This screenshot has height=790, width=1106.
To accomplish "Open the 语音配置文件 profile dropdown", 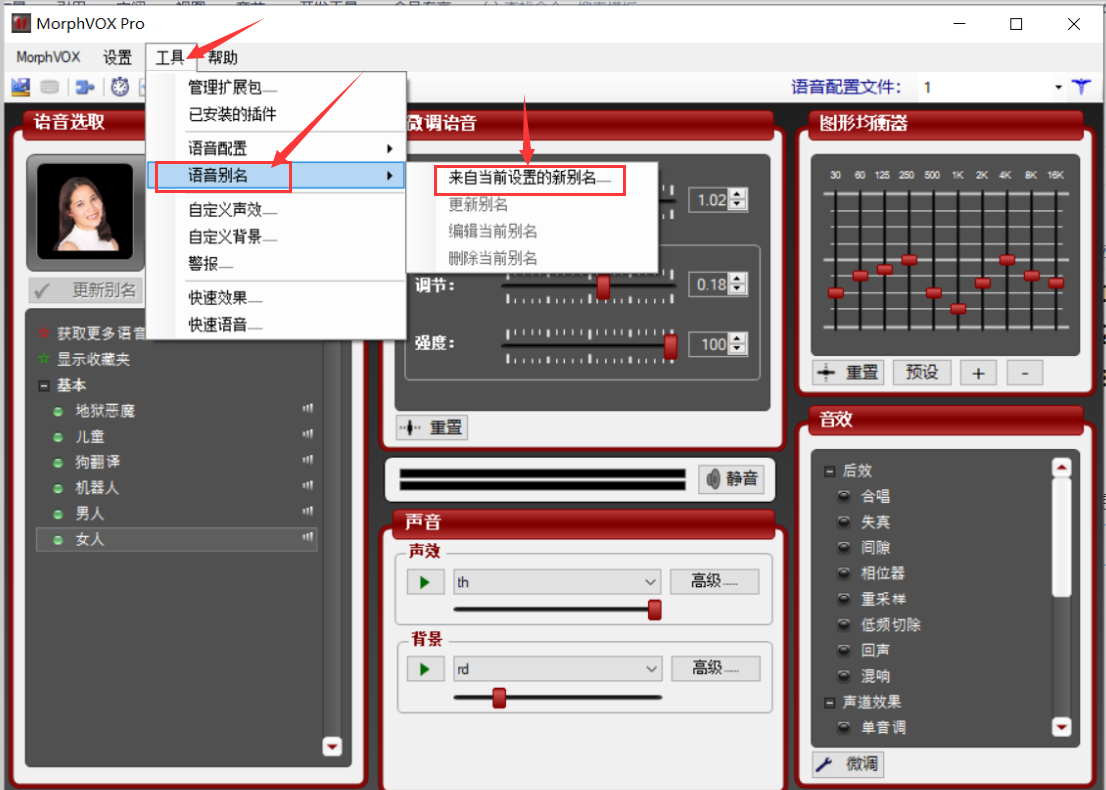I will point(1058,87).
